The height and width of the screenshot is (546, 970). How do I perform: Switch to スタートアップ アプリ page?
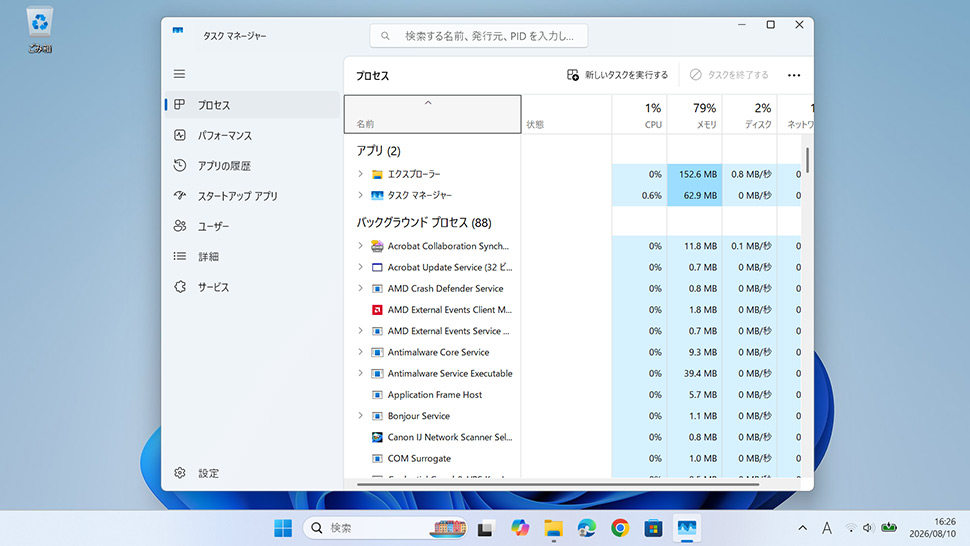252,196
